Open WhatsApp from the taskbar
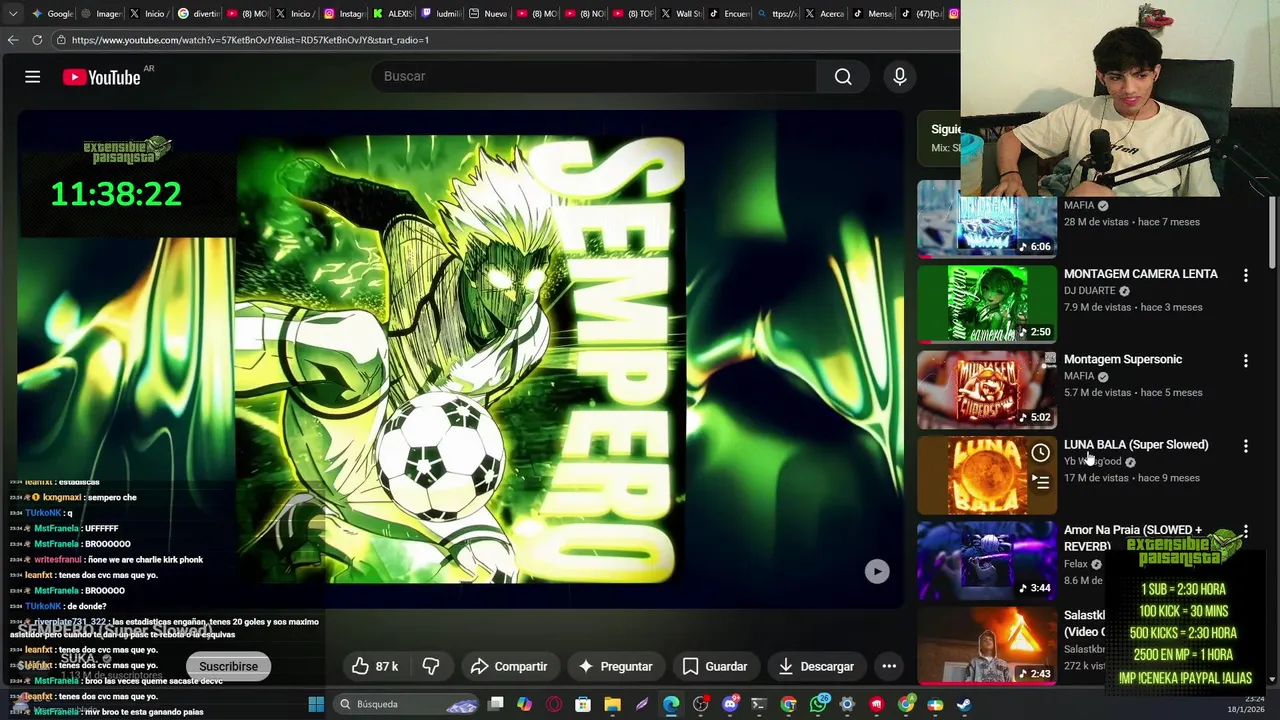The height and width of the screenshot is (720, 1280). 818,704
